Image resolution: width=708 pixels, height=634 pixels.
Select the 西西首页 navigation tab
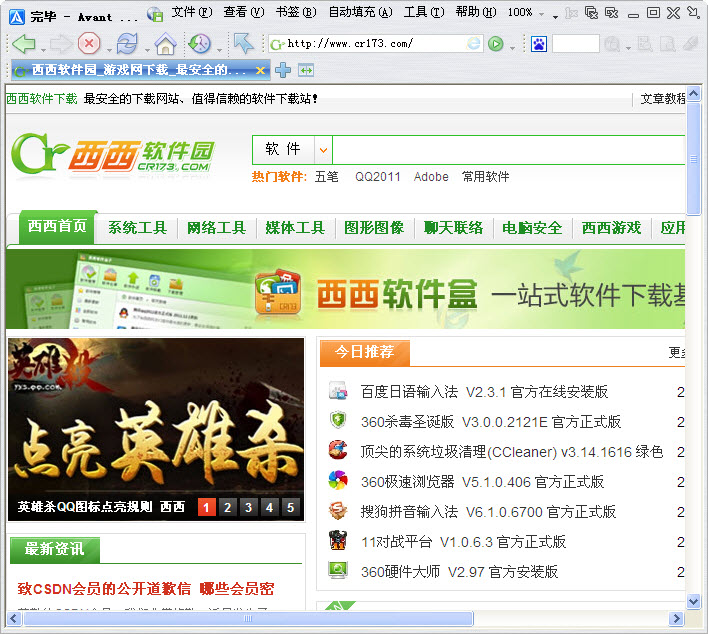click(57, 227)
